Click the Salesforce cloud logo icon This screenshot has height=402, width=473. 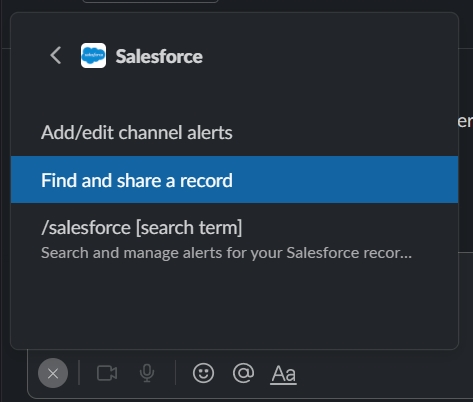pyautogui.click(x=93, y=55)
